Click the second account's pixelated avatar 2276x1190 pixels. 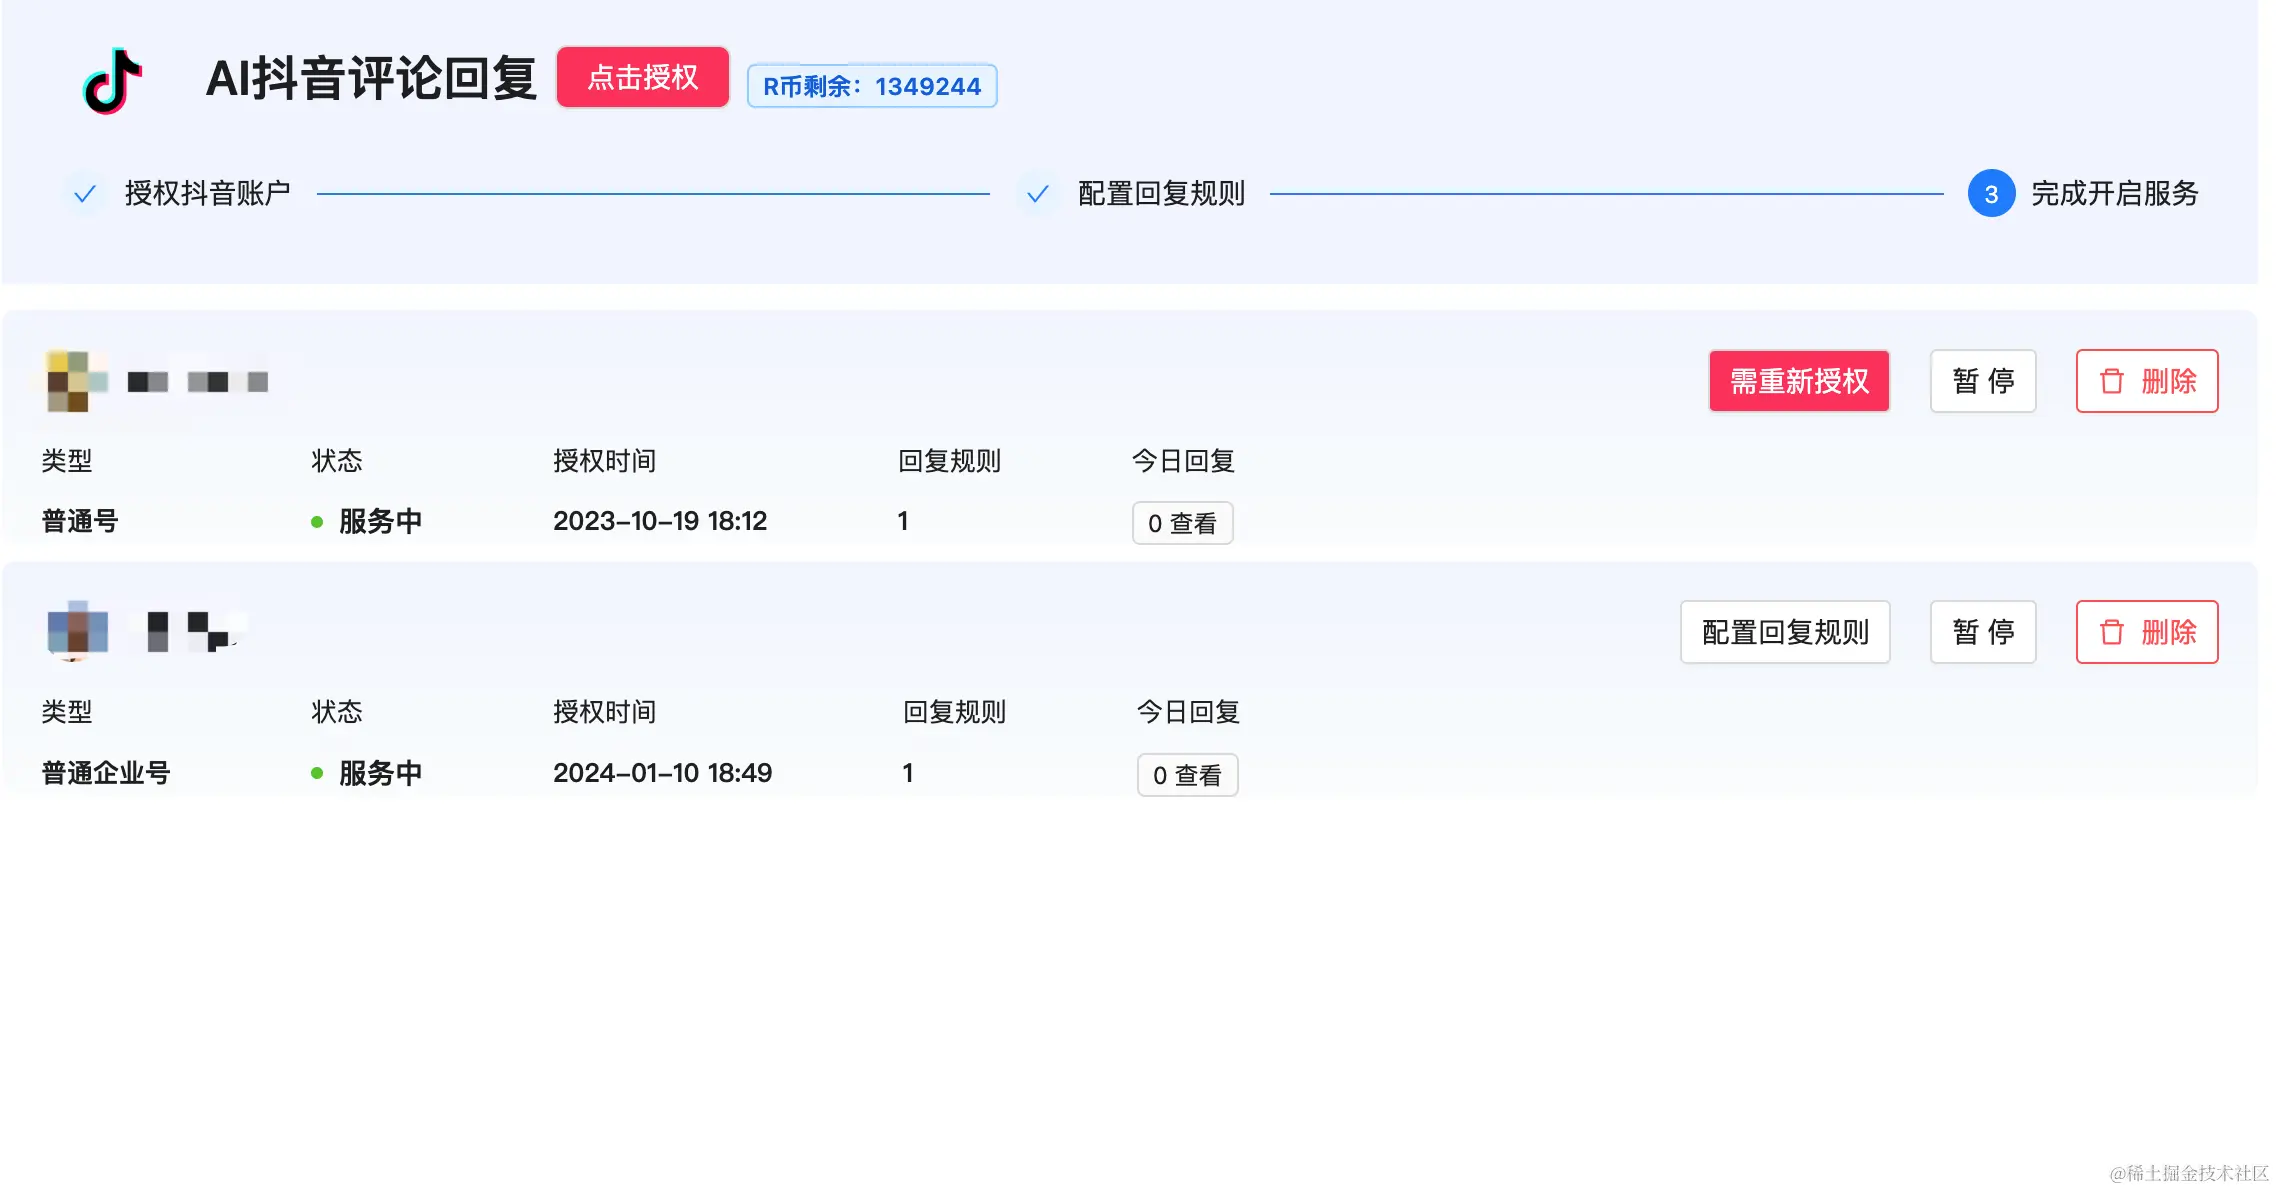(77, 631)
